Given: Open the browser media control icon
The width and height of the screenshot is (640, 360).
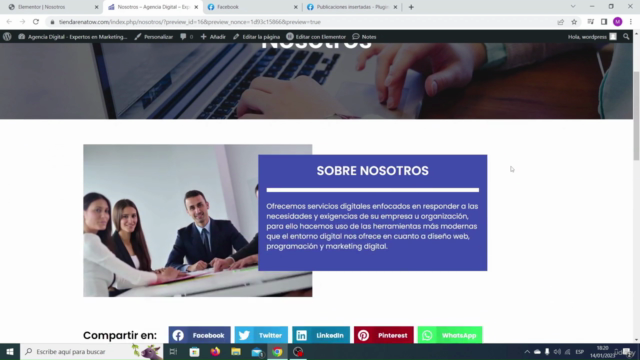Looking at the screenshot, I should [591, 22].
